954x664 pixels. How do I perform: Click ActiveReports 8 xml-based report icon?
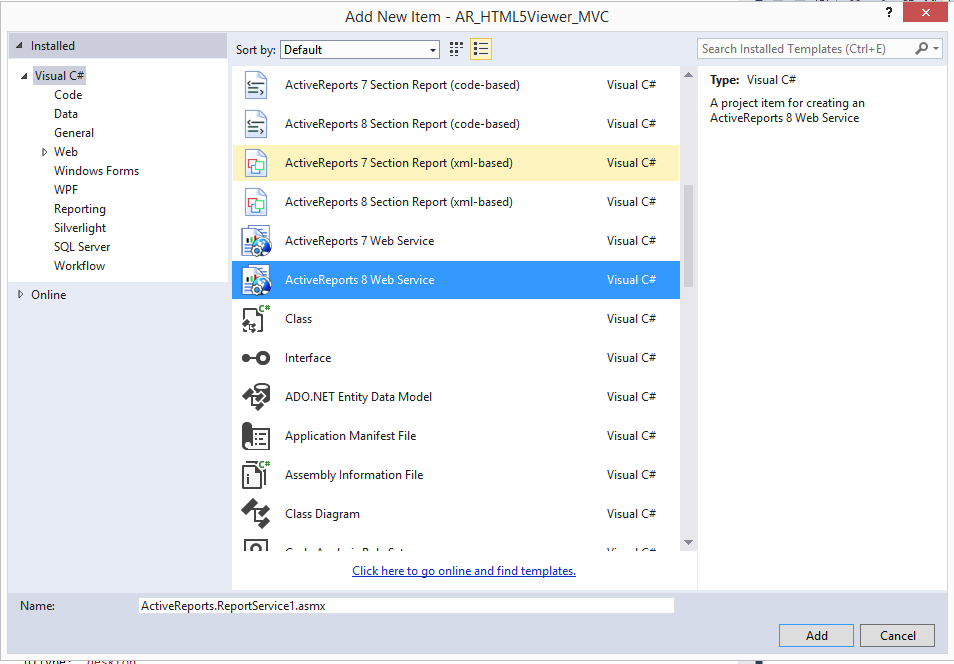pyautogui.click(x=256, y=202)
